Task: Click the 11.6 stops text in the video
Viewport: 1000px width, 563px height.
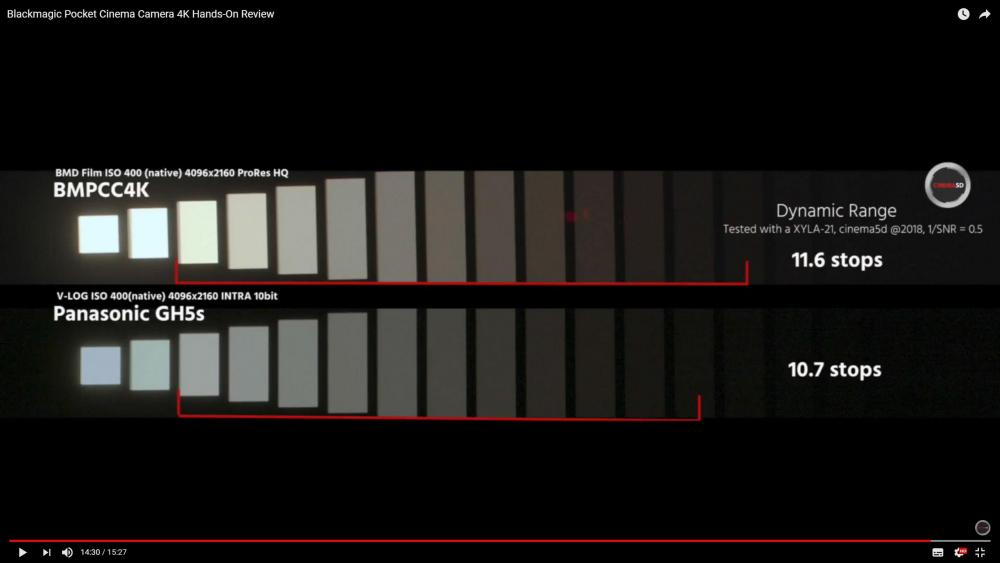Action: [836, 260]
